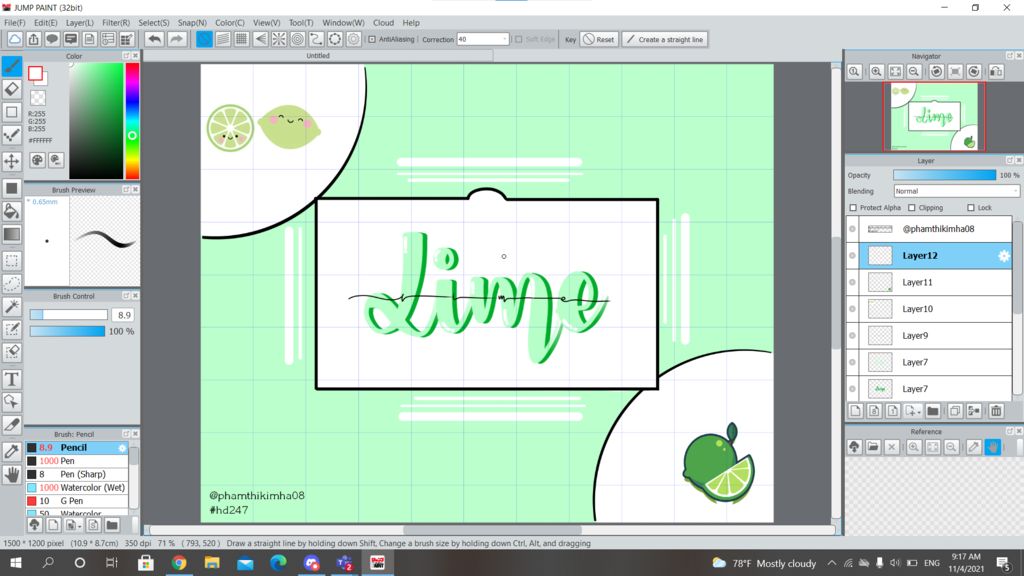Click the Zoom In icon in Navigator
This screenshot has width=1024, height=576.
(x=876, y=72)
